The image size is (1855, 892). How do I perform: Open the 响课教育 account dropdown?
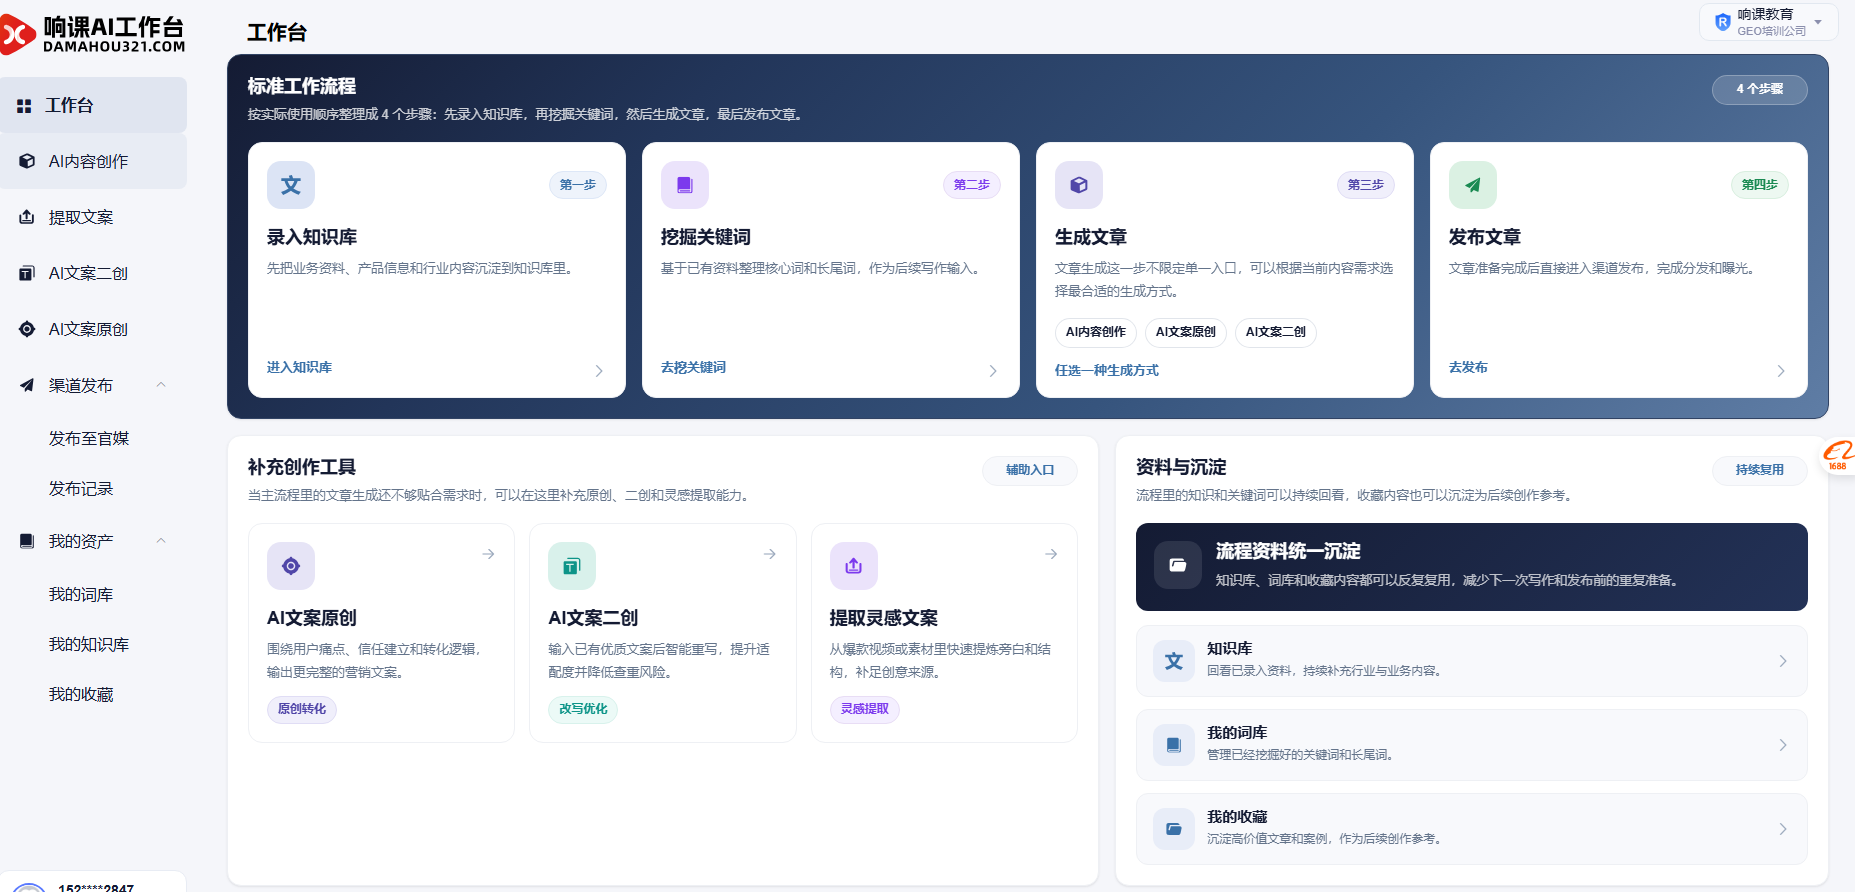click(1768, 22)
